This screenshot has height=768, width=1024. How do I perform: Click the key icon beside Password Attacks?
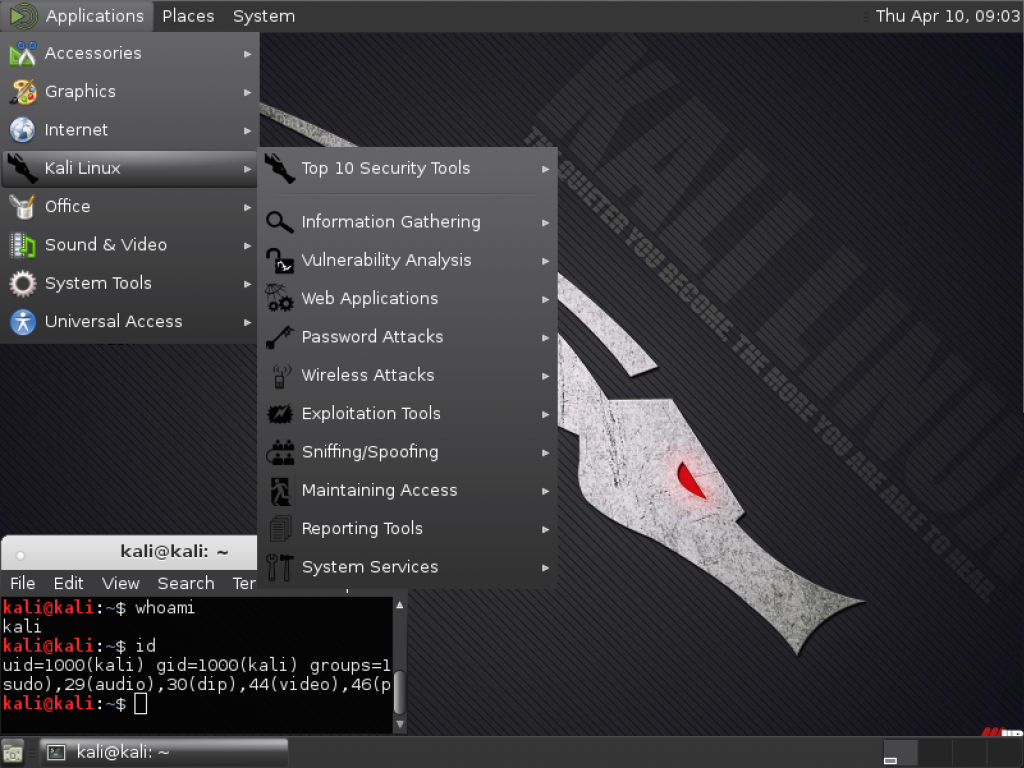pos(280,337)
